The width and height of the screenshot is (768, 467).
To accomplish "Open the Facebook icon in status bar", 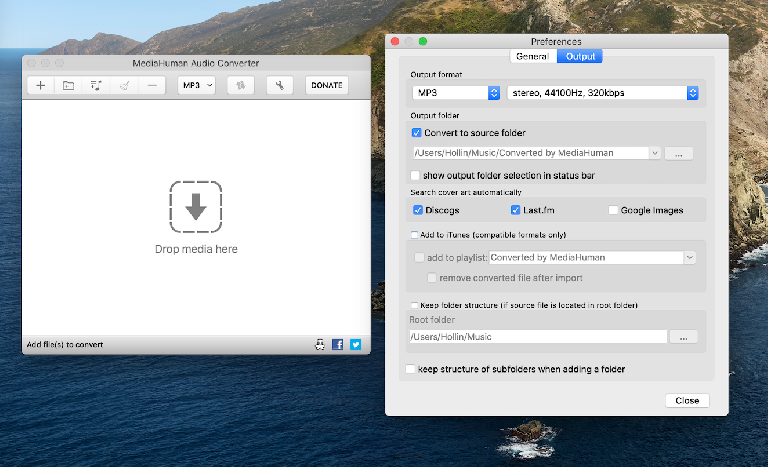I will (337, 344).
